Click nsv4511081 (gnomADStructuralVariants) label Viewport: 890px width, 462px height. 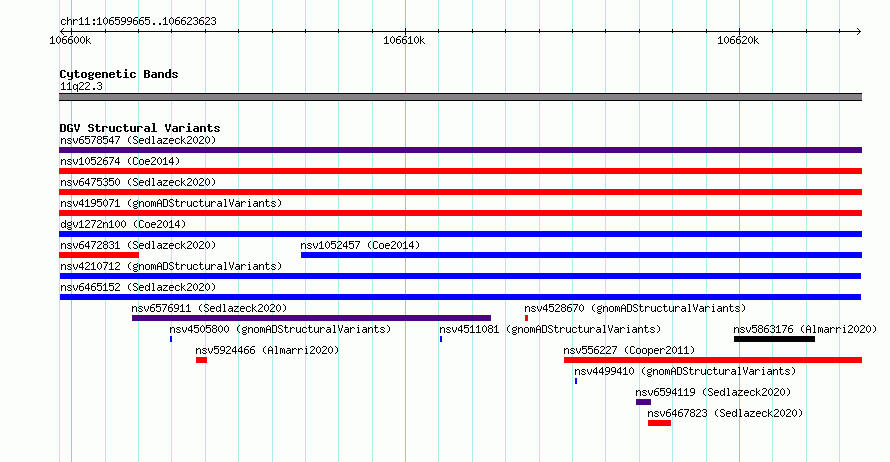coord(550,329)
